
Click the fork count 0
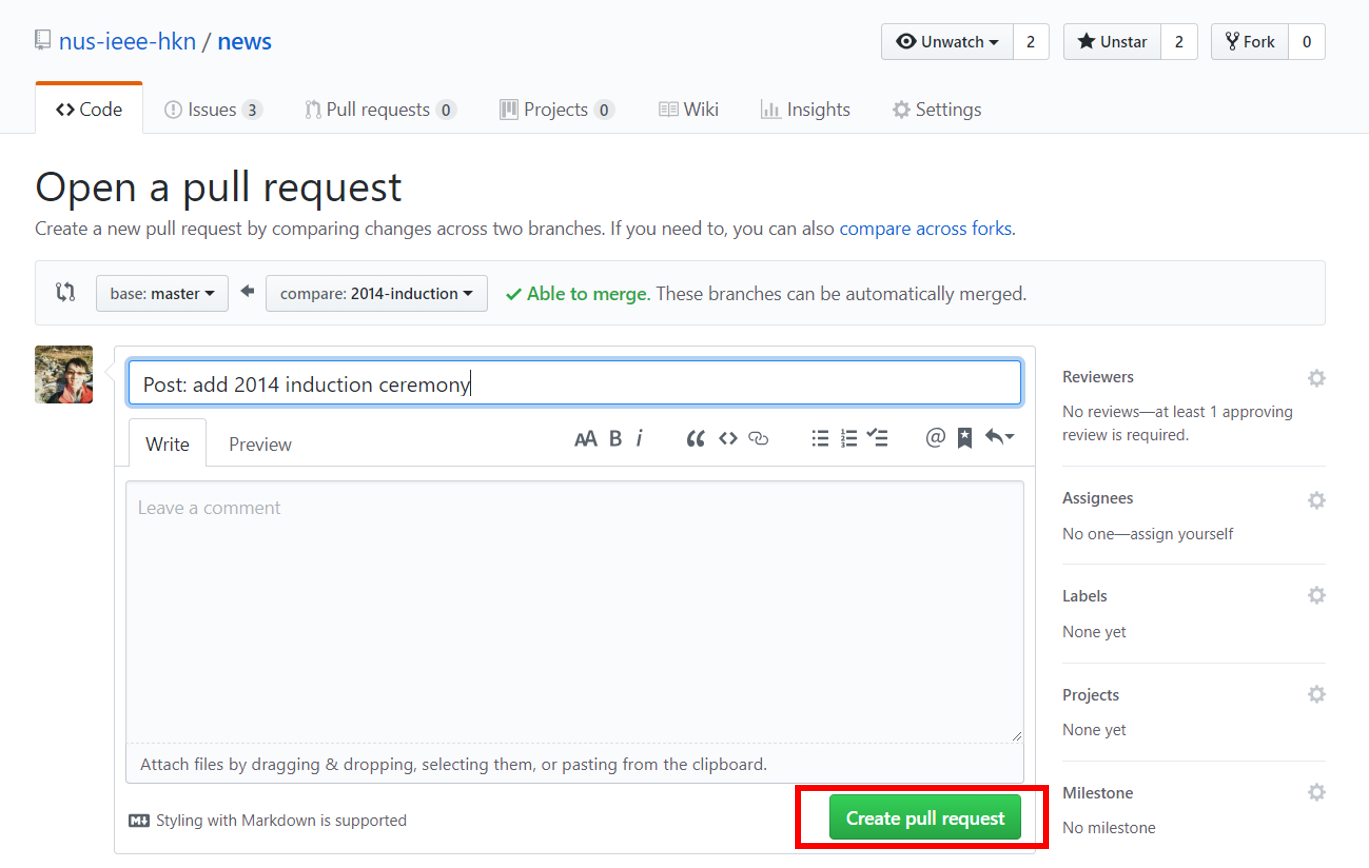1306,42
